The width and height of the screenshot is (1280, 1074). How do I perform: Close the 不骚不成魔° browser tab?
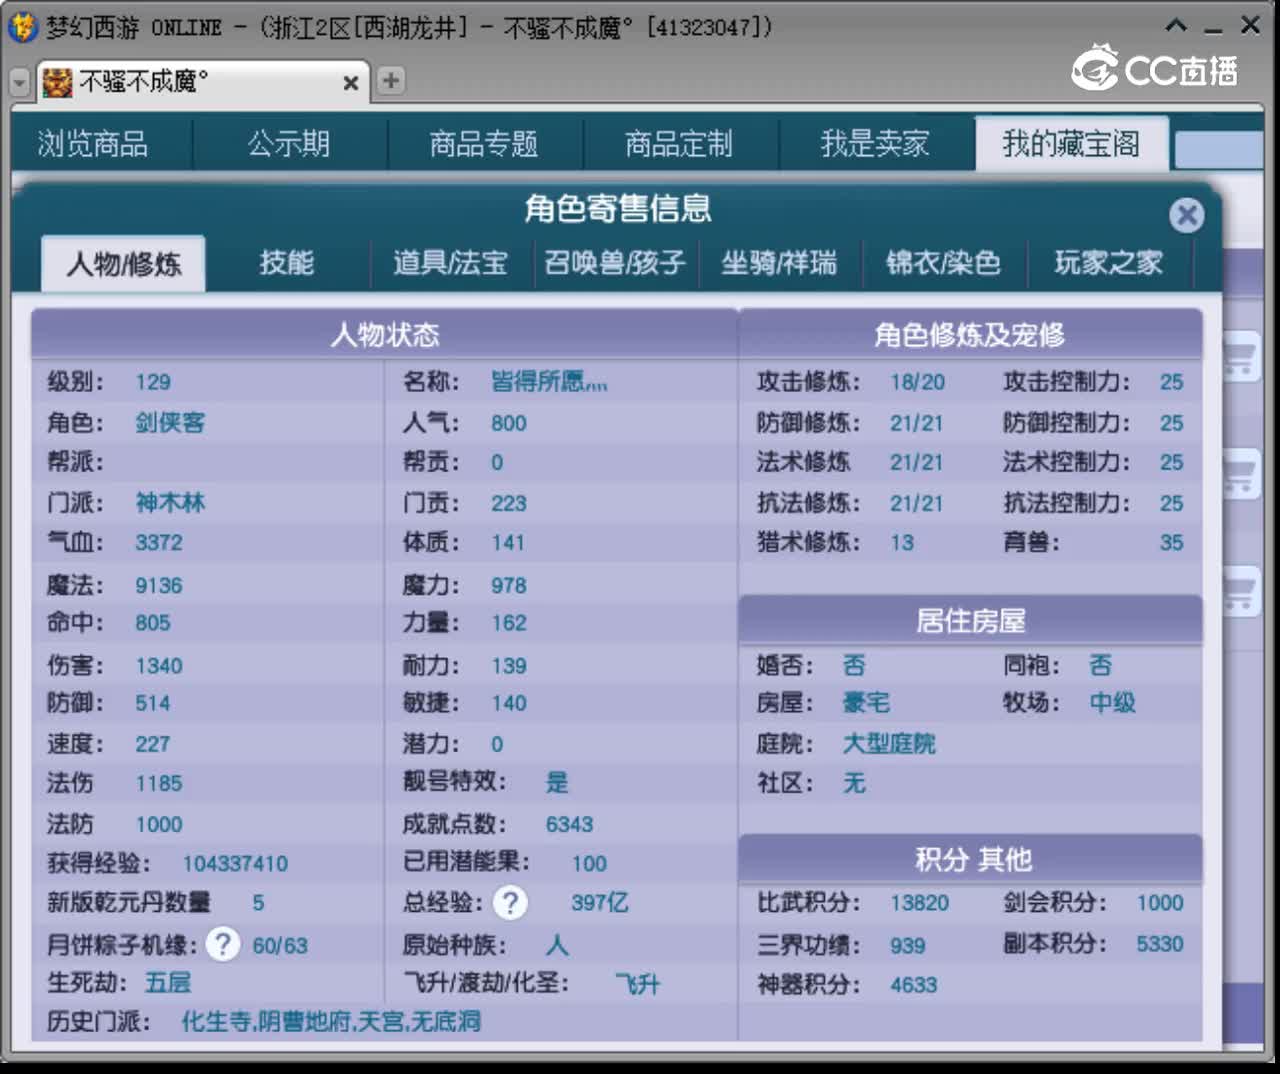click(x=350, y=83)
